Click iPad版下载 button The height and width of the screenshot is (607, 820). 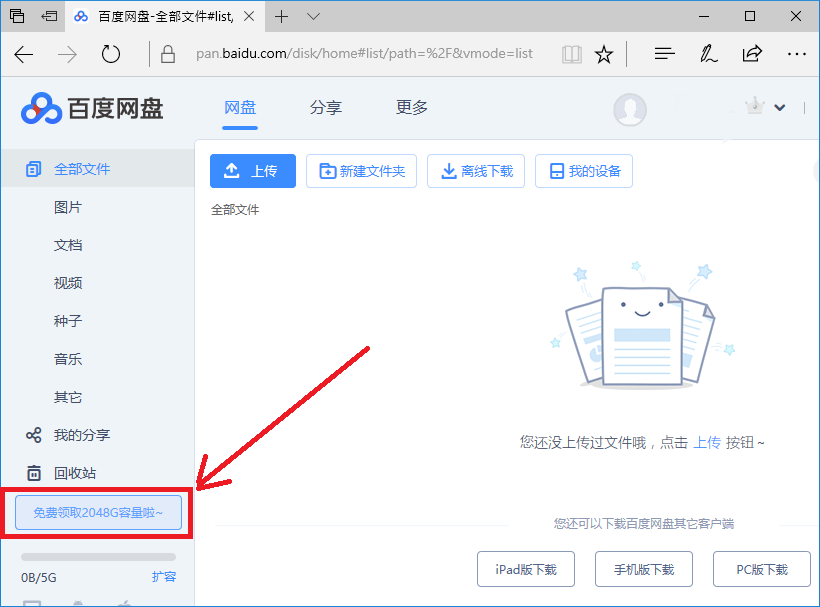[526, 569]
